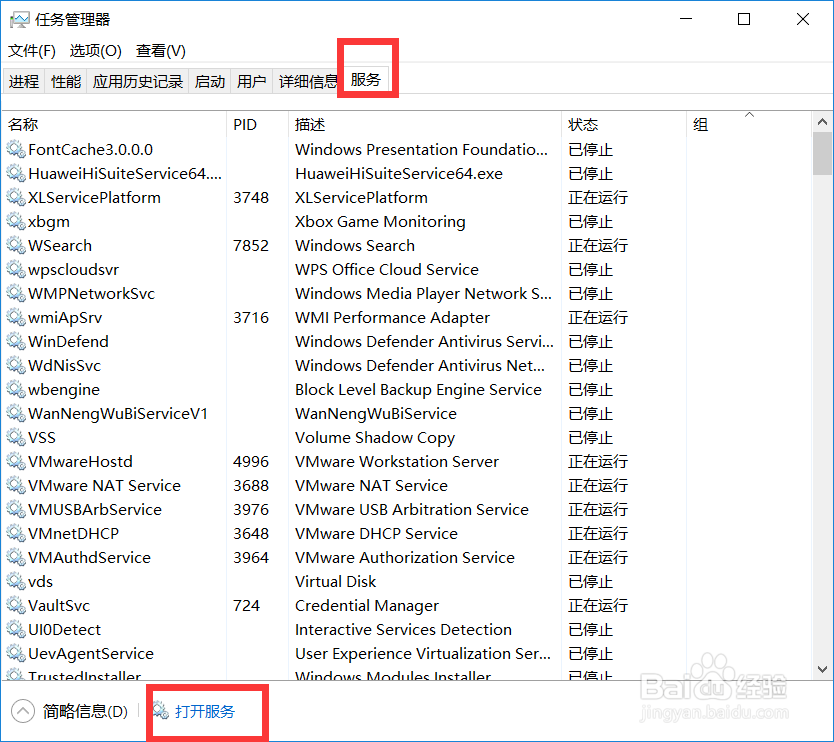
Task: Click the 打开服务 link
Action: (207, 712)
